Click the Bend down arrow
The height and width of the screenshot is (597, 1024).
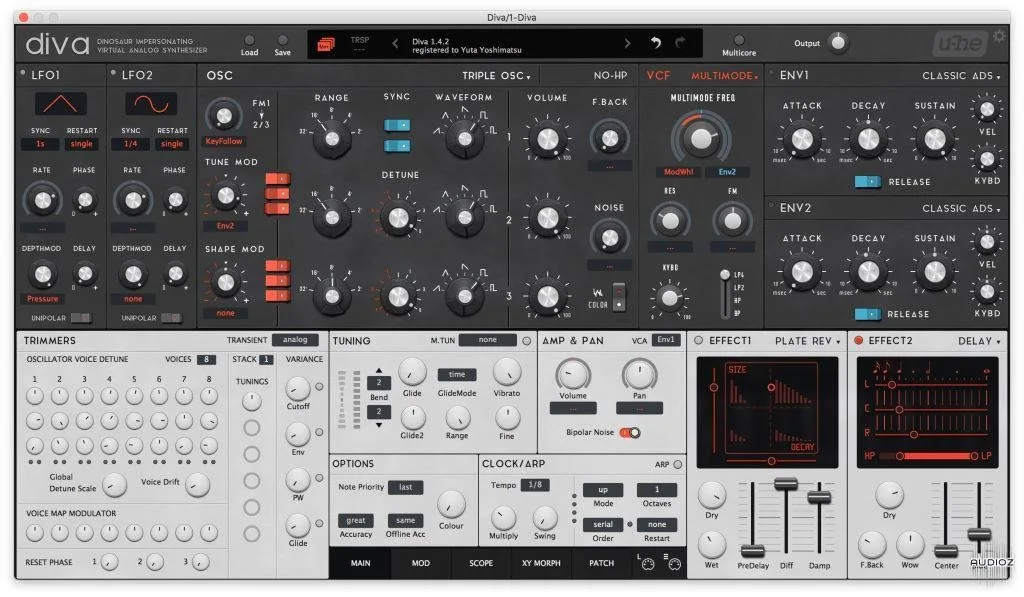(379, 425)
